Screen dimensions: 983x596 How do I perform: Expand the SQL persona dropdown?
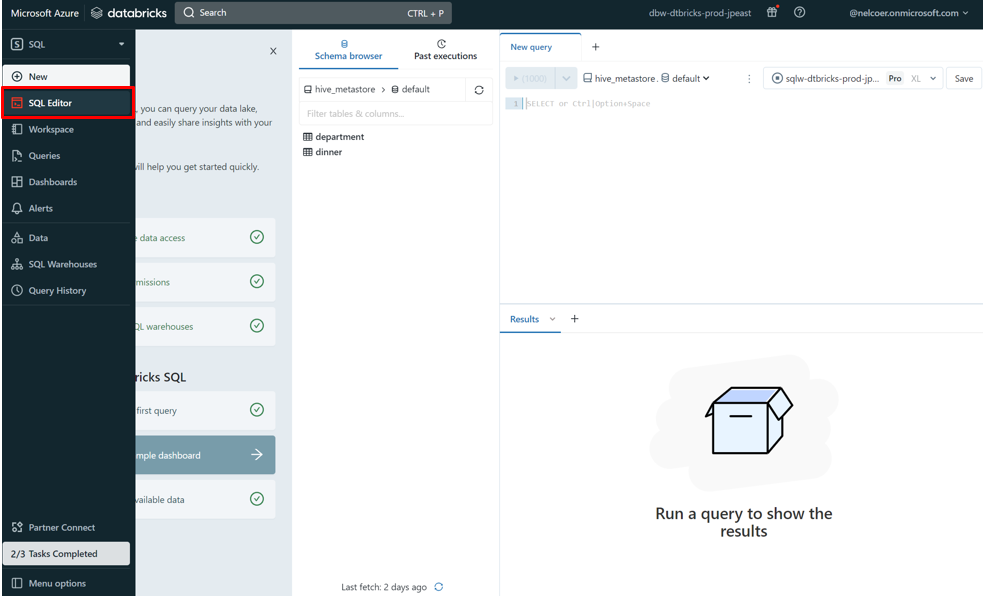67,44
